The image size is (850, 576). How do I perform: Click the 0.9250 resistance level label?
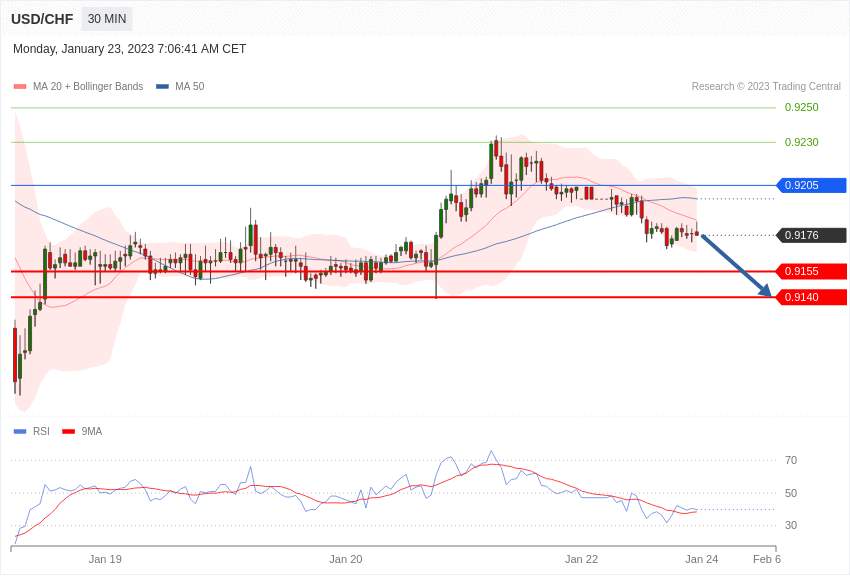[x=802, y=107]
